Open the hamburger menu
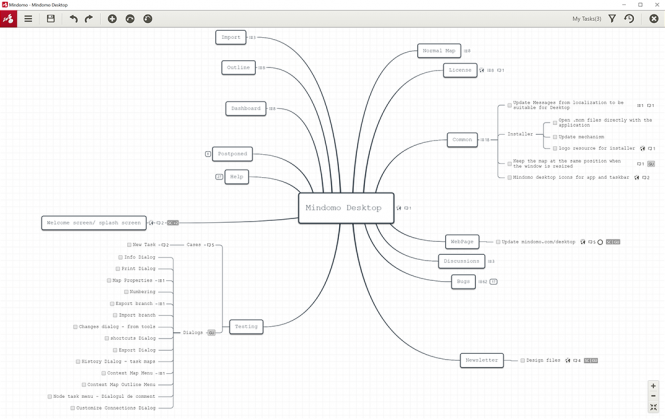The width and height of the screenshot is (665, 419). point(28,19)
